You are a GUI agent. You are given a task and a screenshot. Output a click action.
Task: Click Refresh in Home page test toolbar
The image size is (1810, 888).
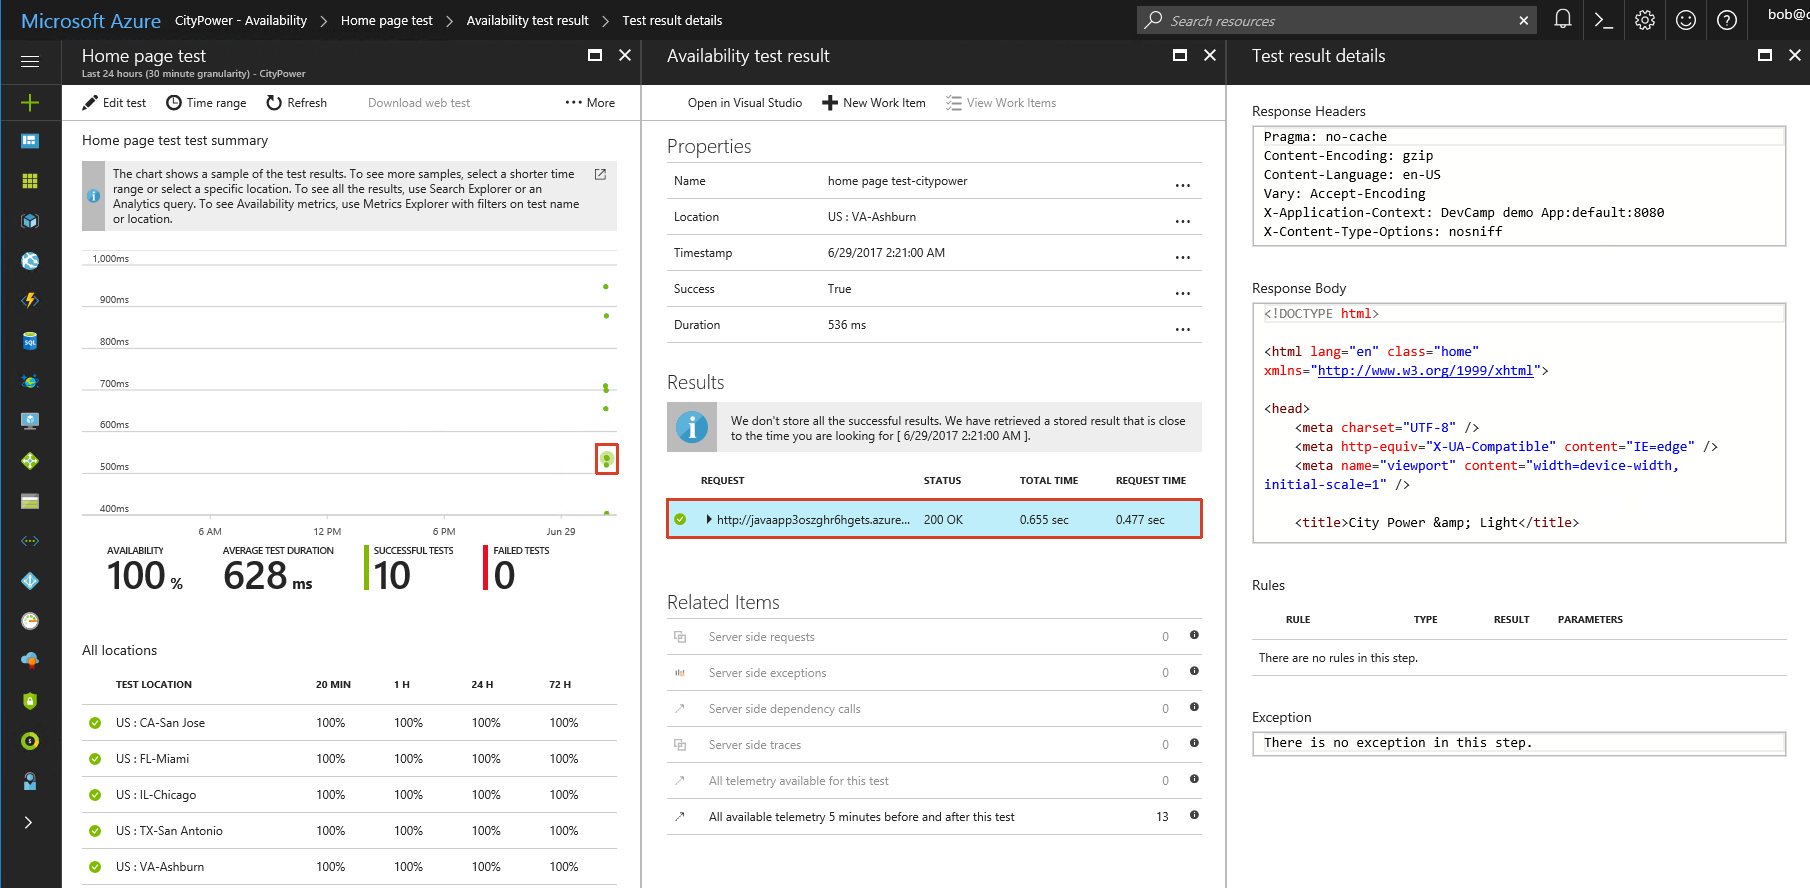coord(297,102)
